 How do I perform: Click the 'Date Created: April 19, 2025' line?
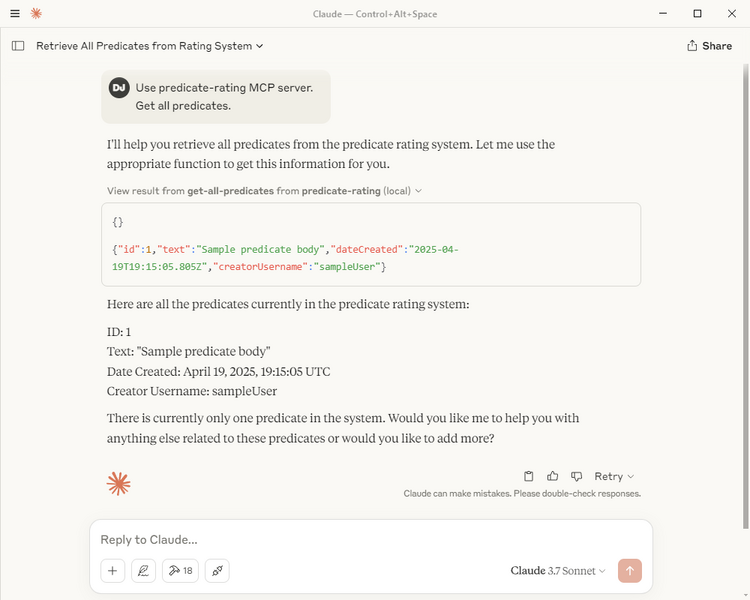coord(219,372)
